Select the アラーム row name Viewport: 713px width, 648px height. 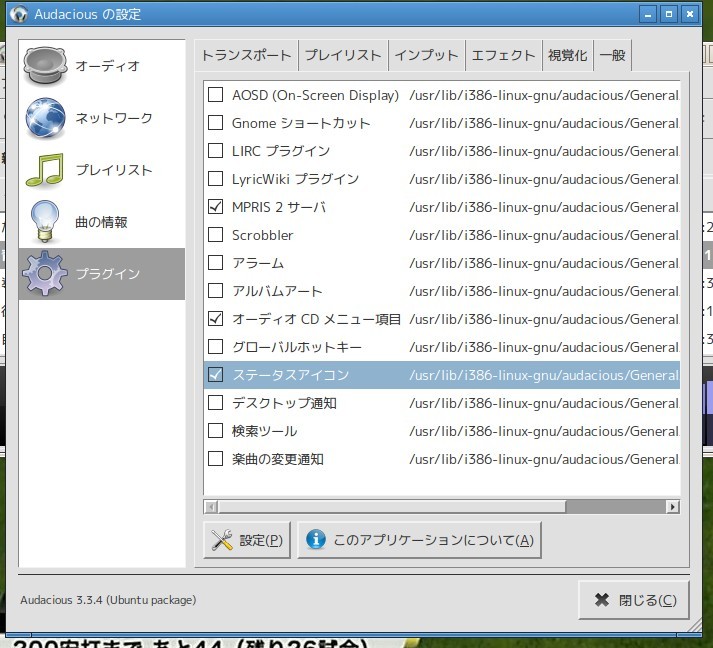point(258,263)
